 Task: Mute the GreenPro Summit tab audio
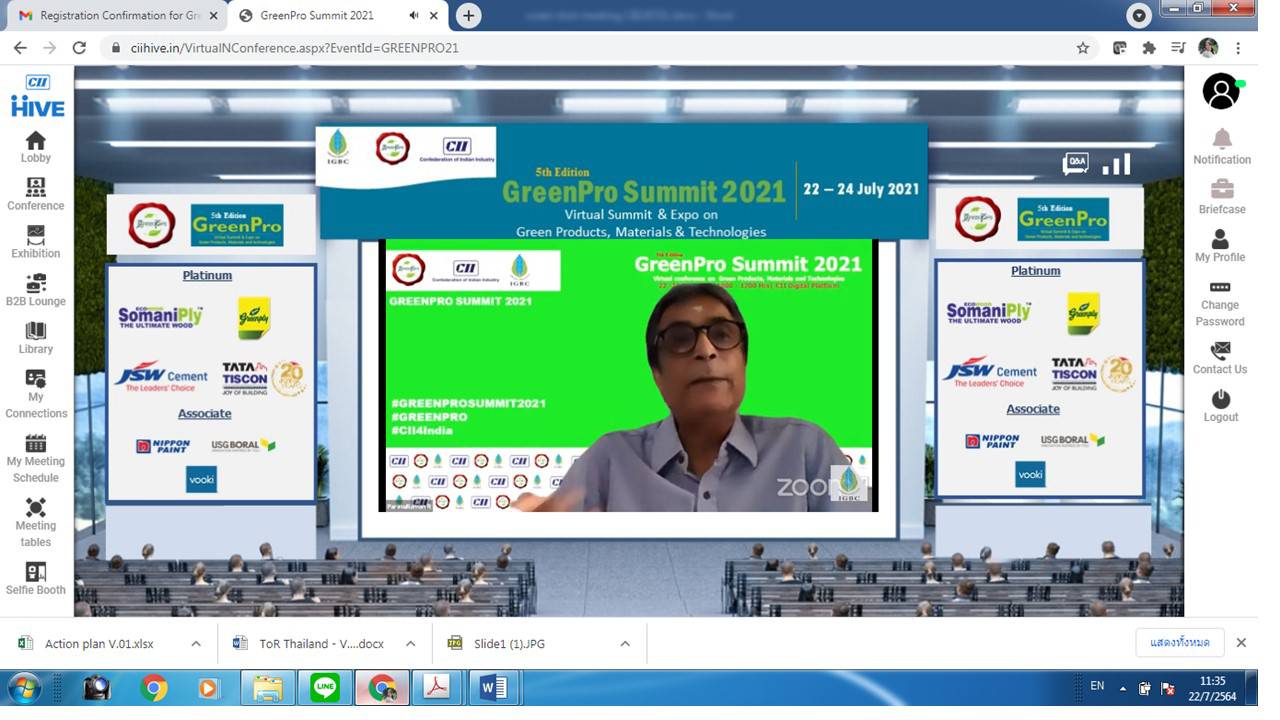(414, 15)
